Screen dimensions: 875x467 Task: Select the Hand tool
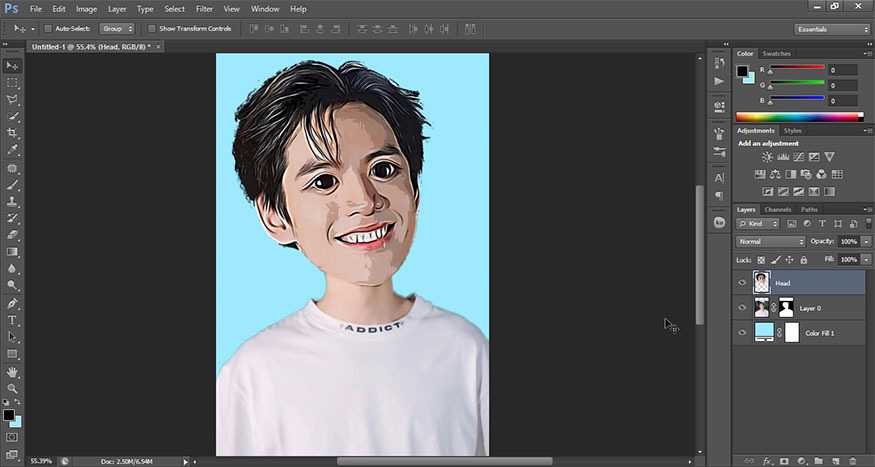[x=13, y=371]
